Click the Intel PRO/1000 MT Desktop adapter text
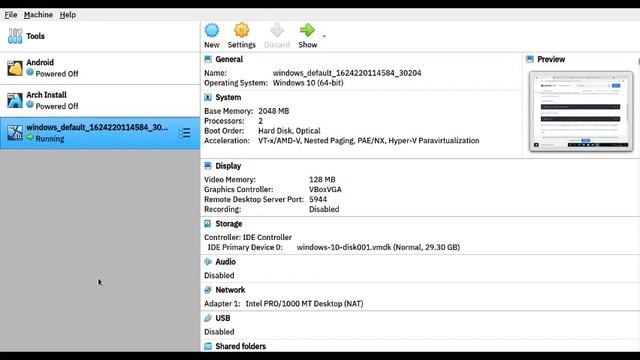The image size is (640, 360). pos(304,304)
